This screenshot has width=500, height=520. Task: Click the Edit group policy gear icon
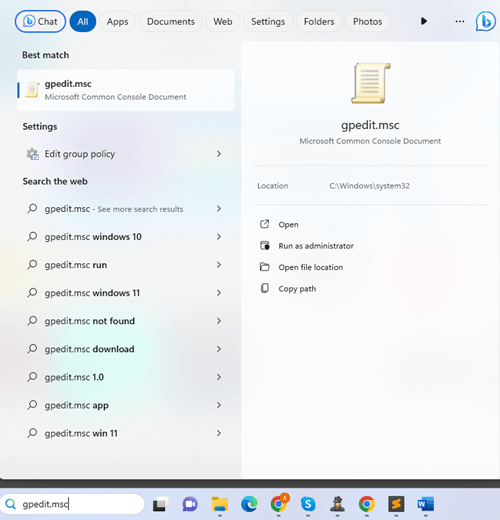[x=33, y=154]
